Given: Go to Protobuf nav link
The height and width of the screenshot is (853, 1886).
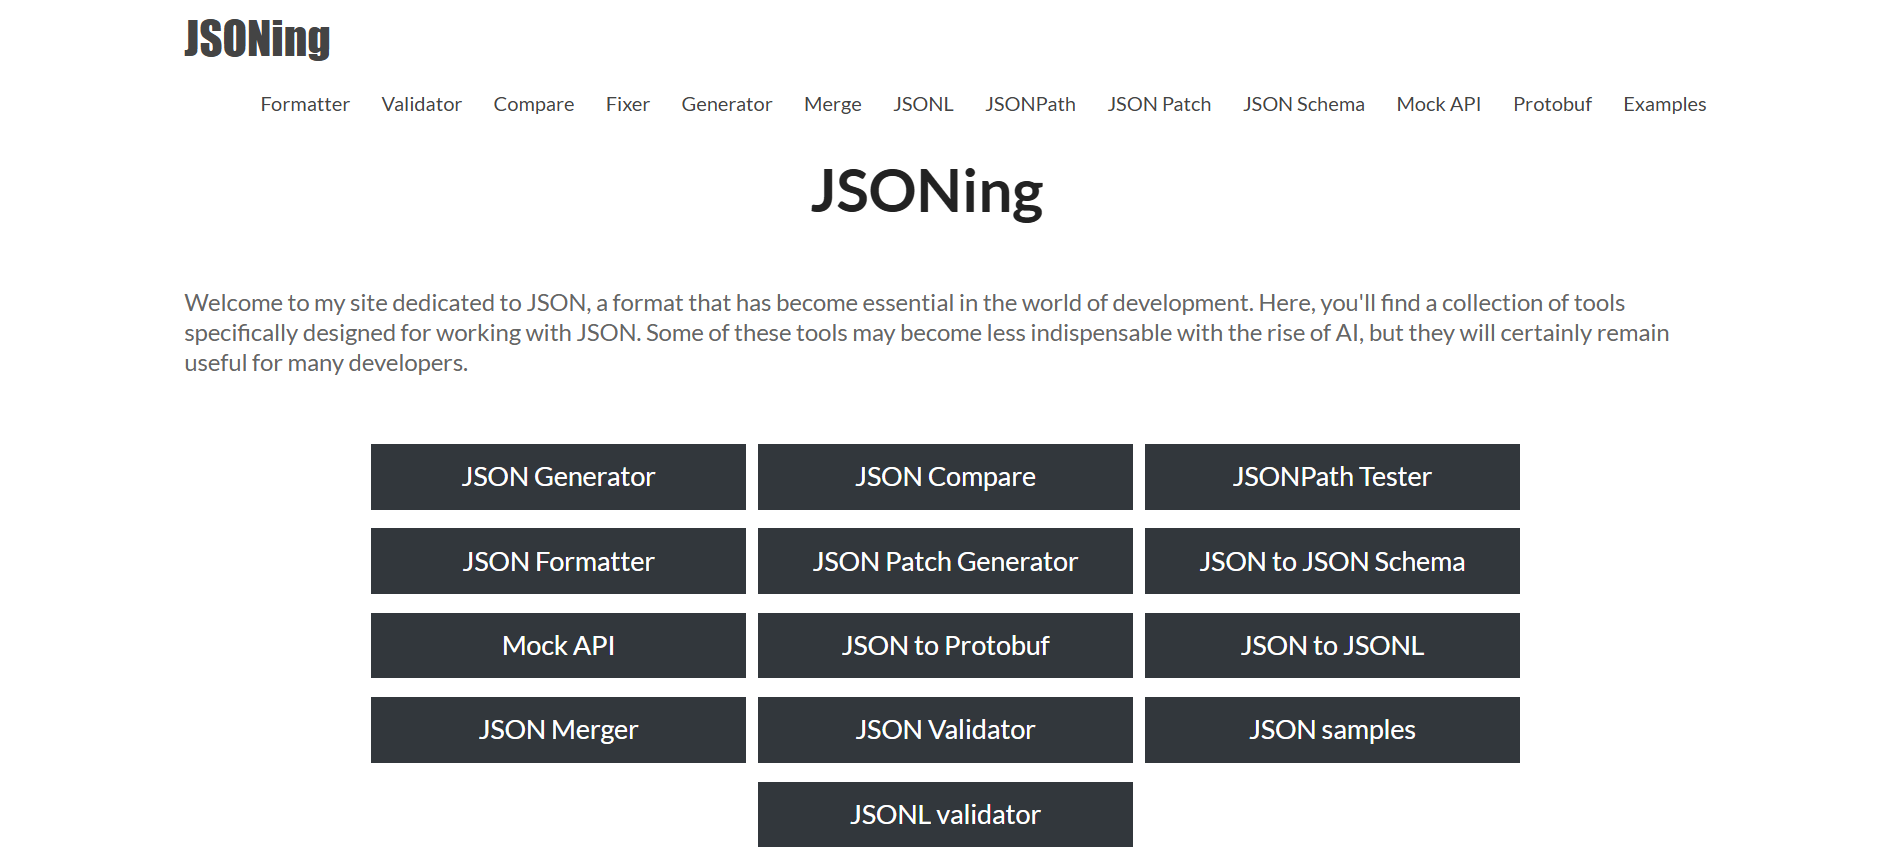Looking at the screenshot, I should pyautogui.click(x=1552, y=104).
